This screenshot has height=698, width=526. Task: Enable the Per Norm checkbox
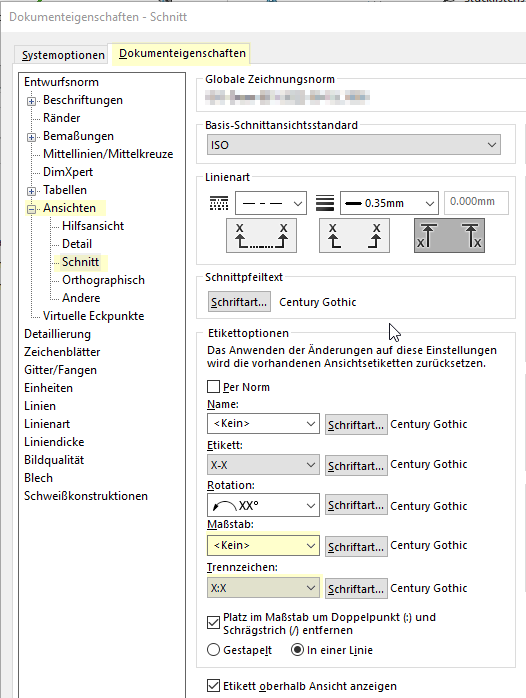(x=214, y=386)
